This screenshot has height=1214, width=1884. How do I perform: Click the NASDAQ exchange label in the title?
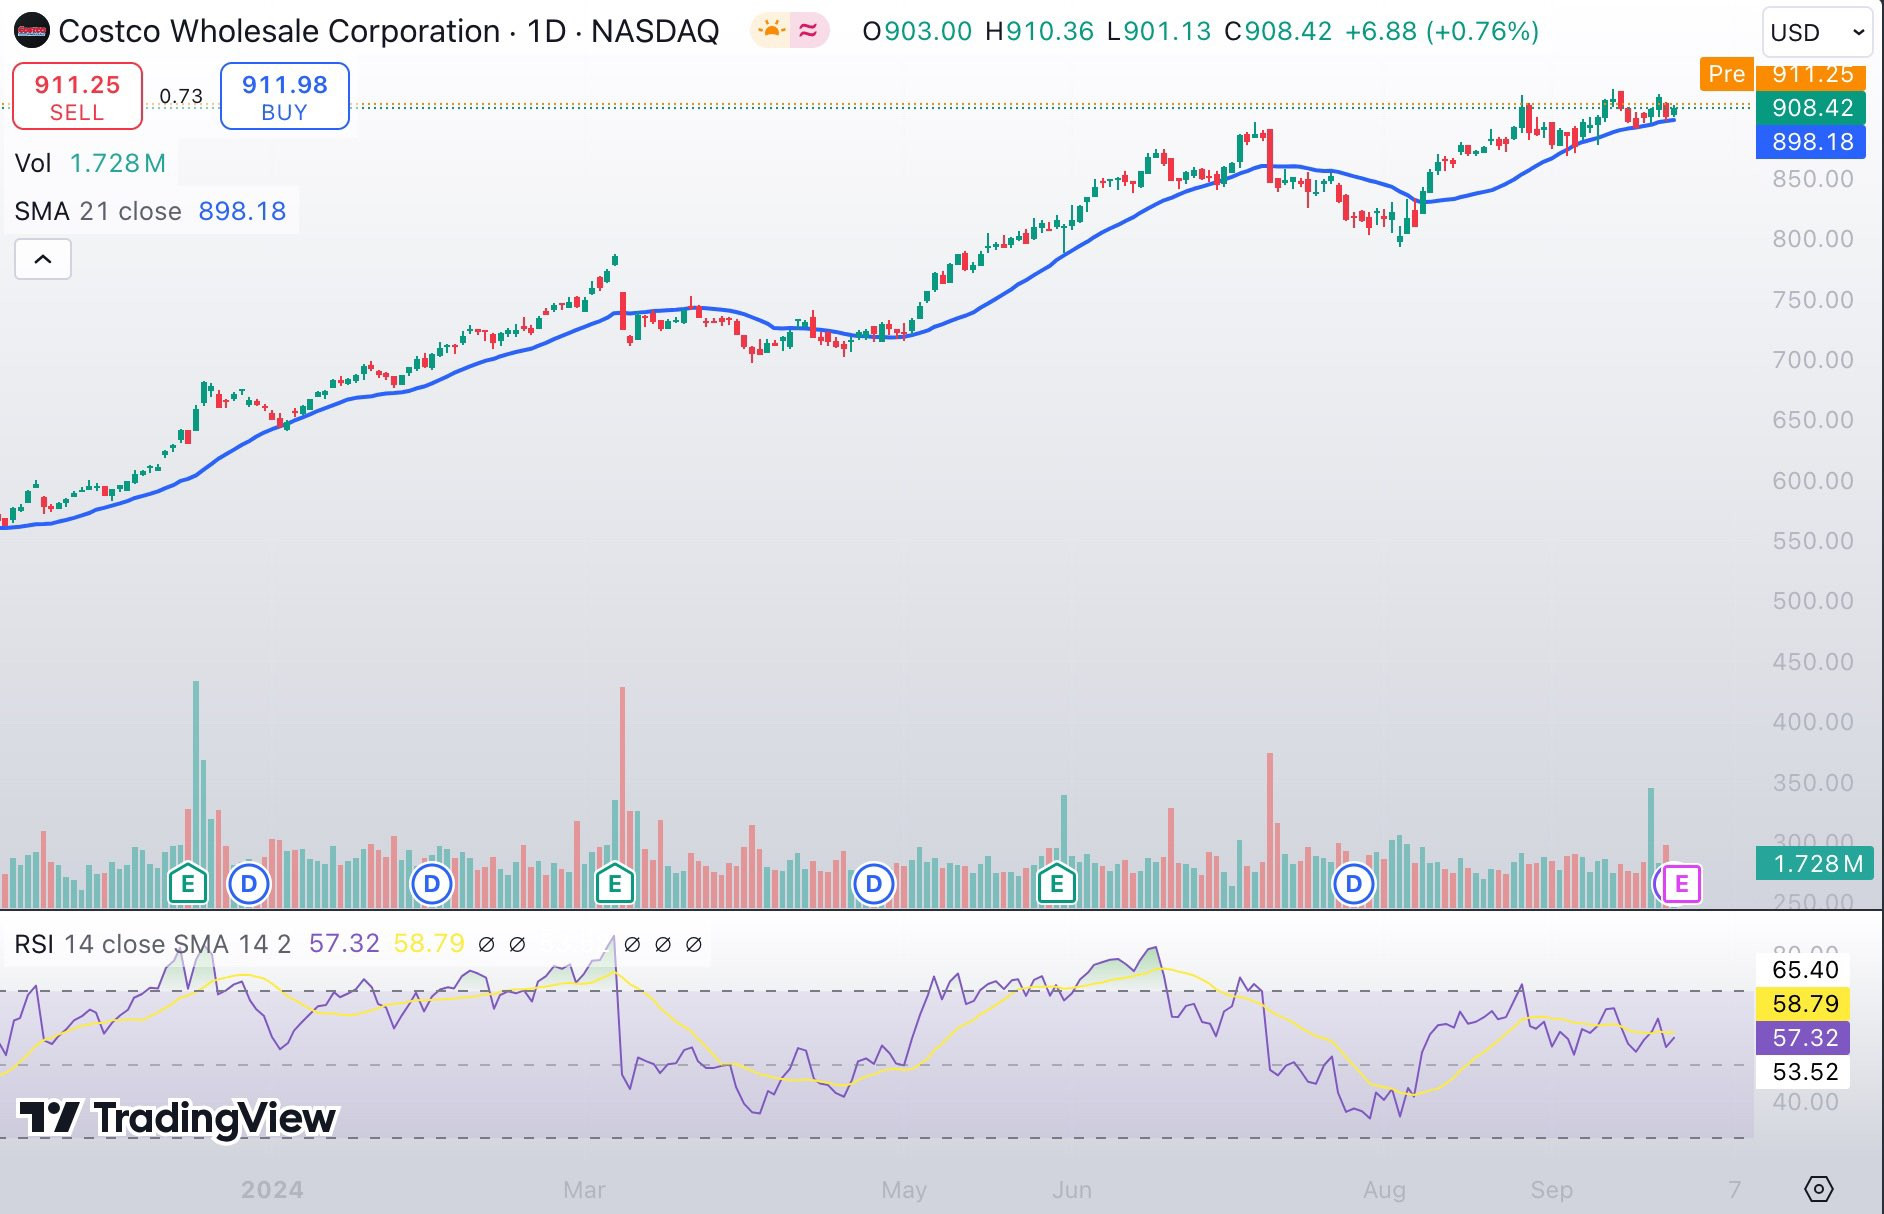coord(655,31)
